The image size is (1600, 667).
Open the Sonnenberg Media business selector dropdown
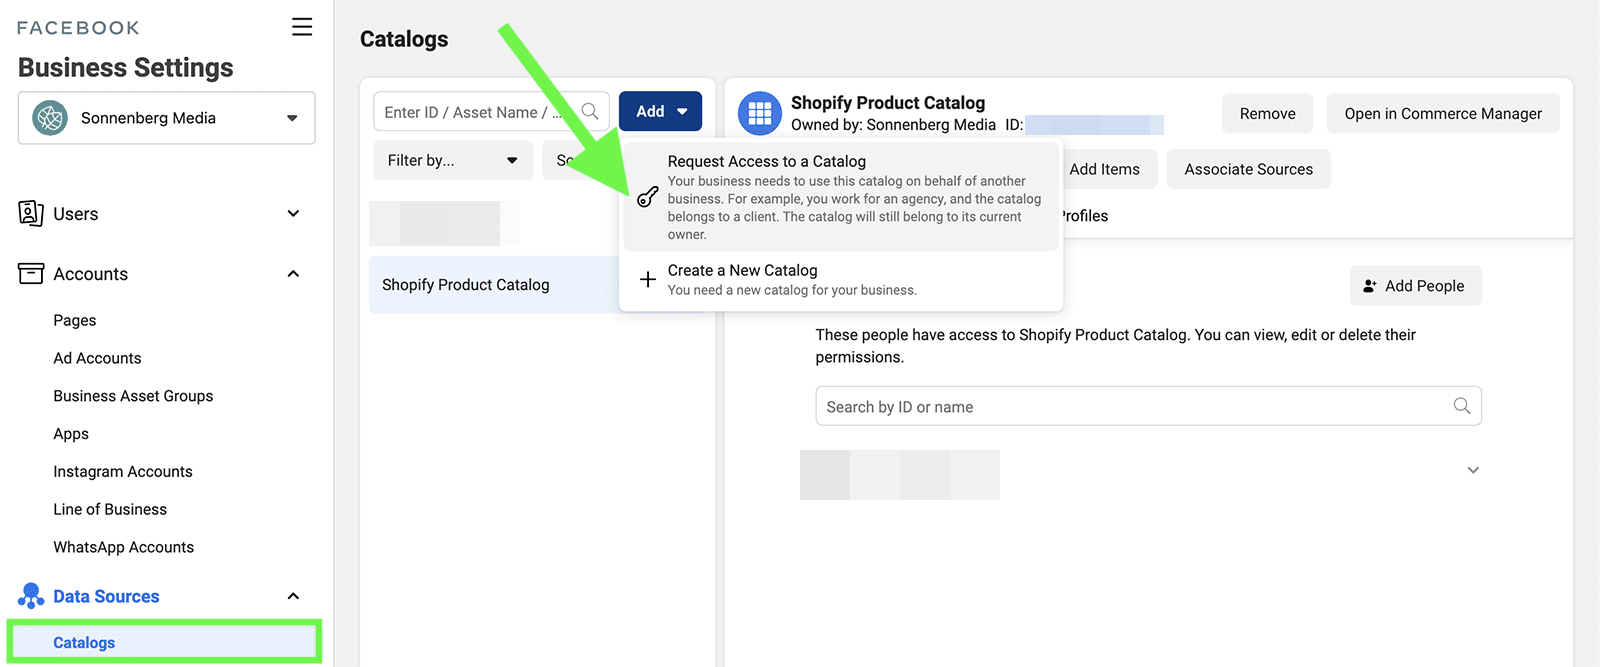[x=167, y=118]
